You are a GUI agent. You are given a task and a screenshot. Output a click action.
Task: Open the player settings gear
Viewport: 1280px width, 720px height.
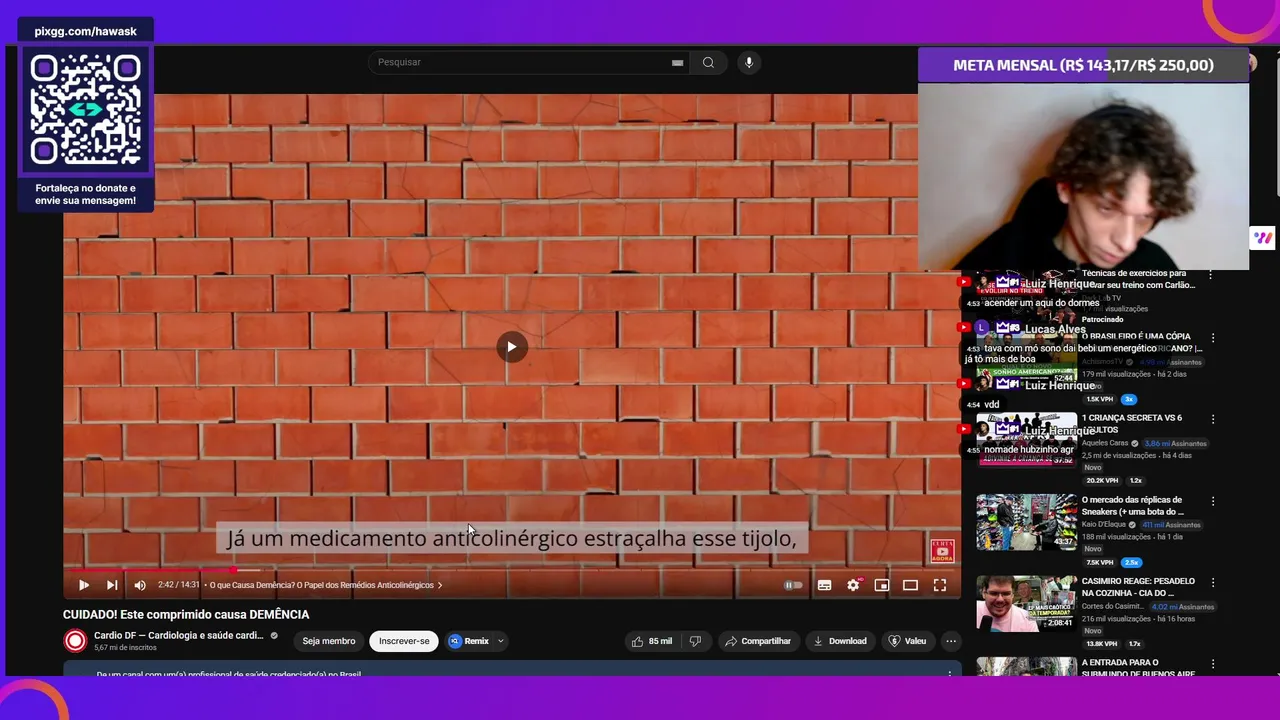coord(853,585)
